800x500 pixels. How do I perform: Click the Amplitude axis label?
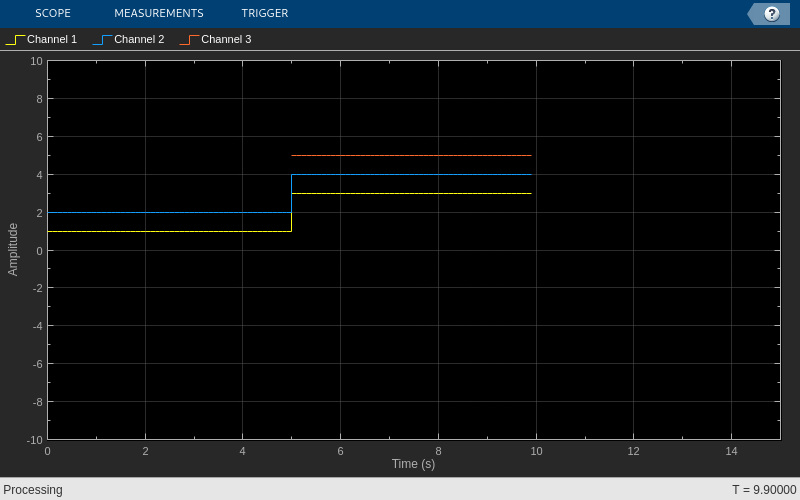tap(13, 249)
